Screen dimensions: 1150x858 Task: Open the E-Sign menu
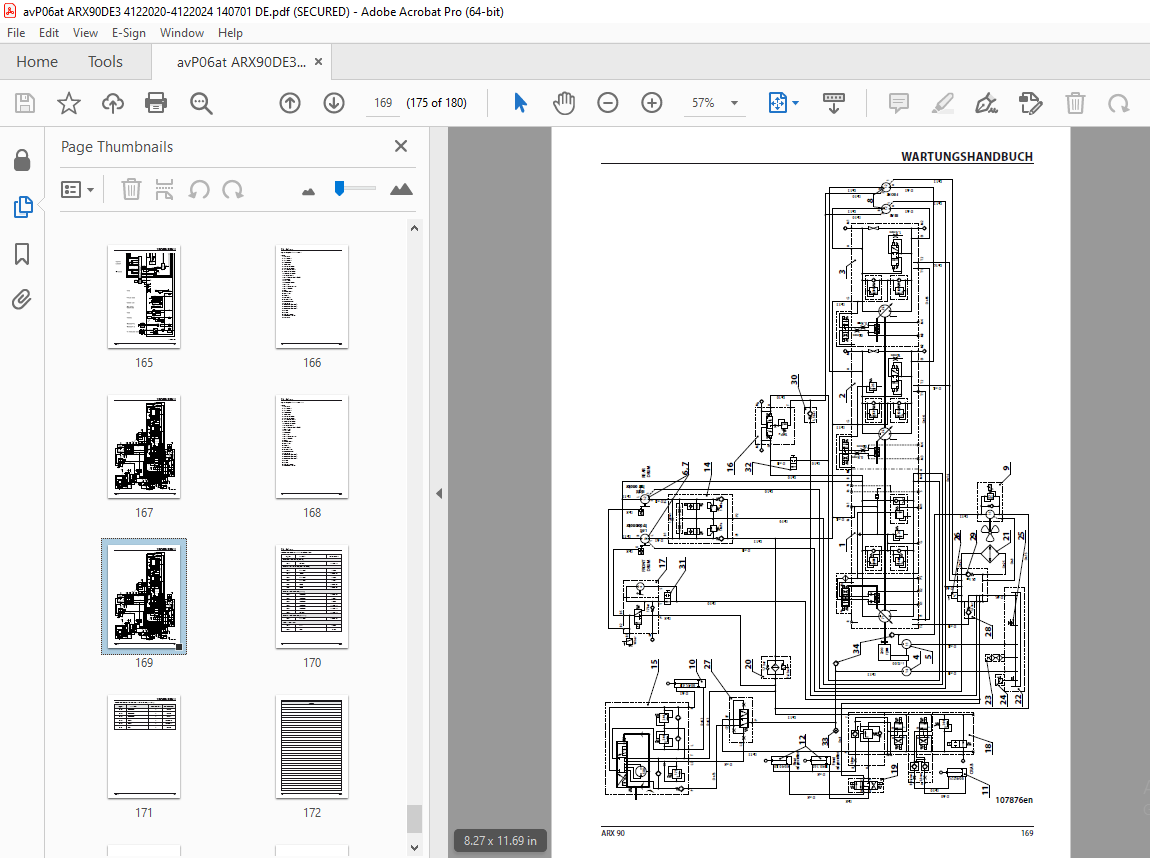(128, 33)
